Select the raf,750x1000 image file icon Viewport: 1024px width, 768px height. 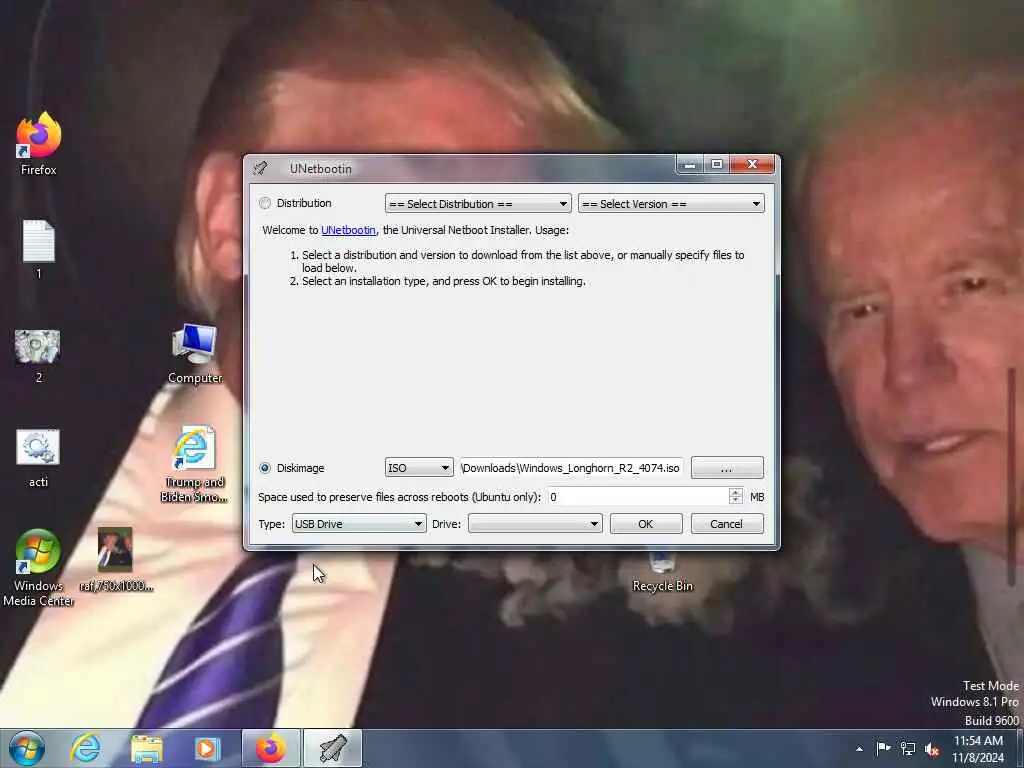coord(116,560)
